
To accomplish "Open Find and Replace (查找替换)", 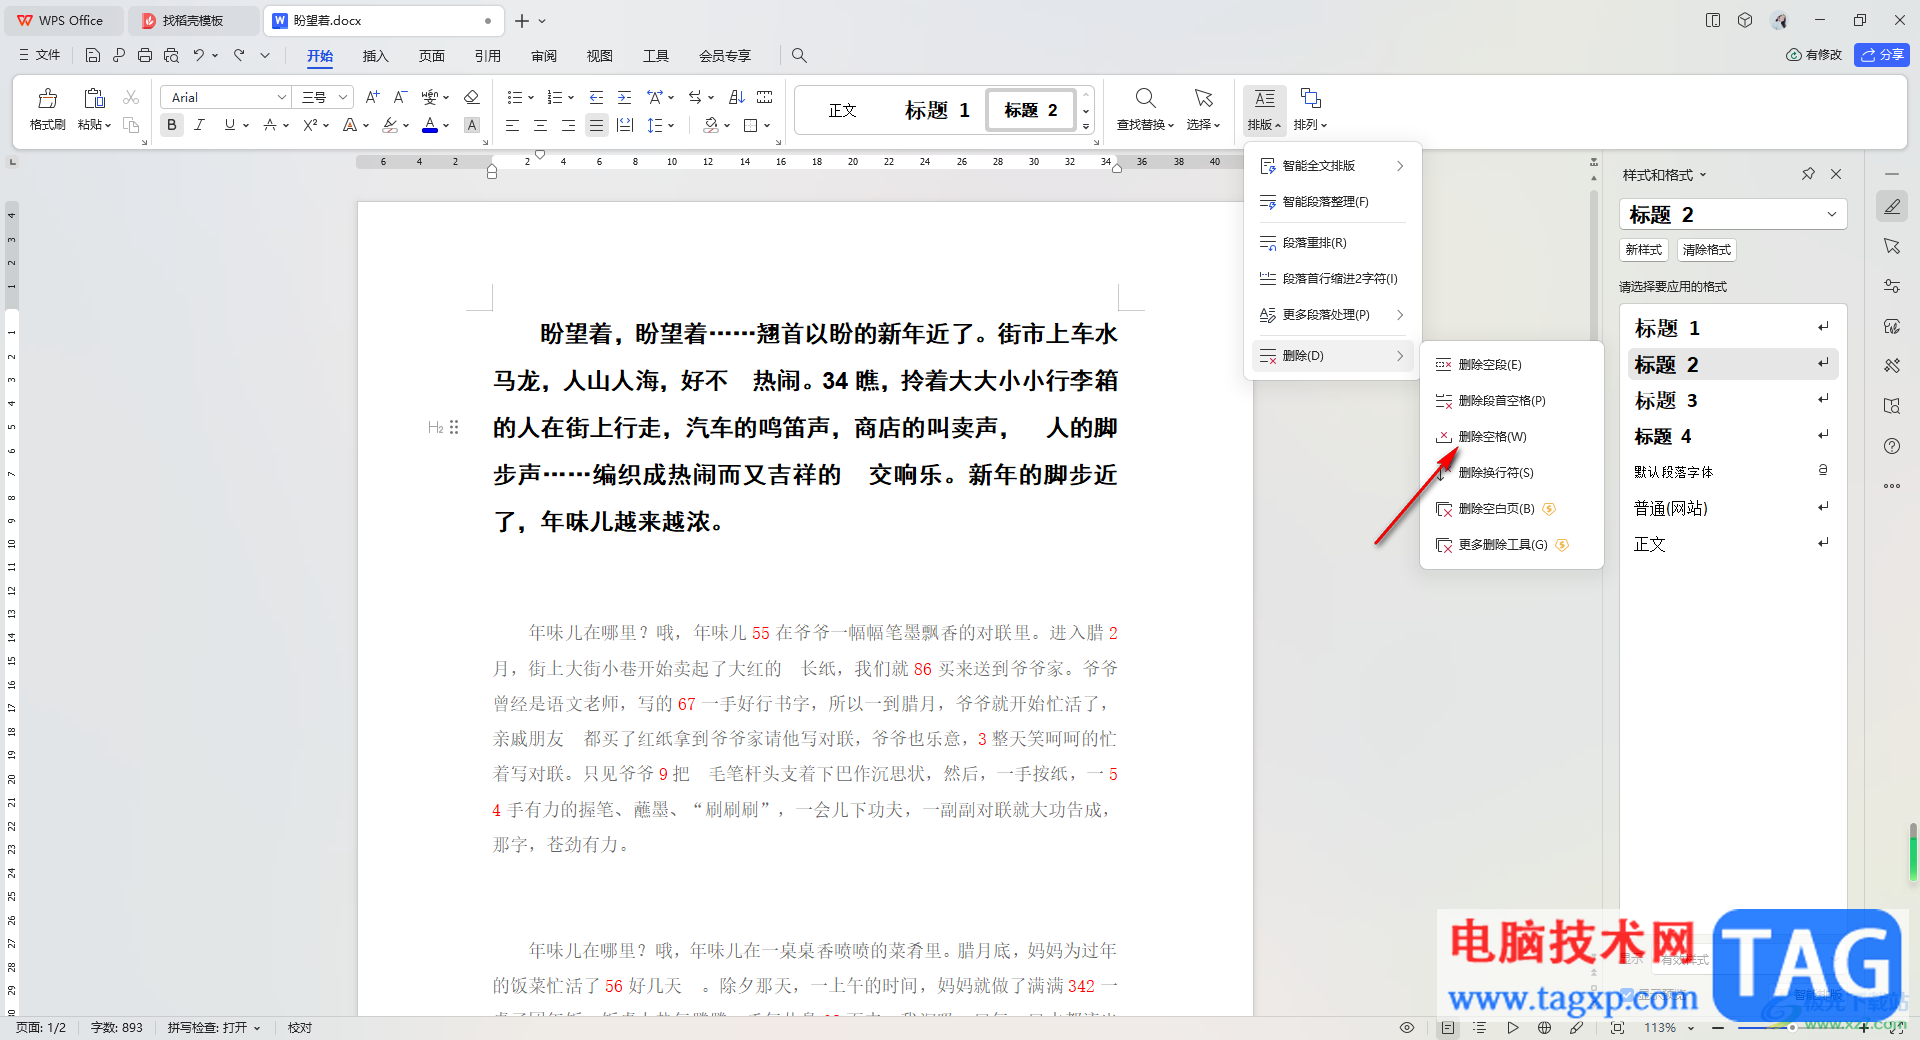I will [1145, 109].
